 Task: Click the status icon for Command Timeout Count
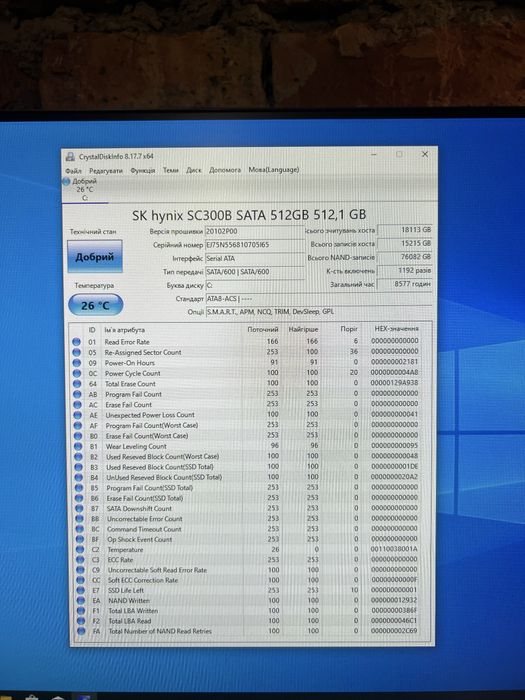coord(80,529)
